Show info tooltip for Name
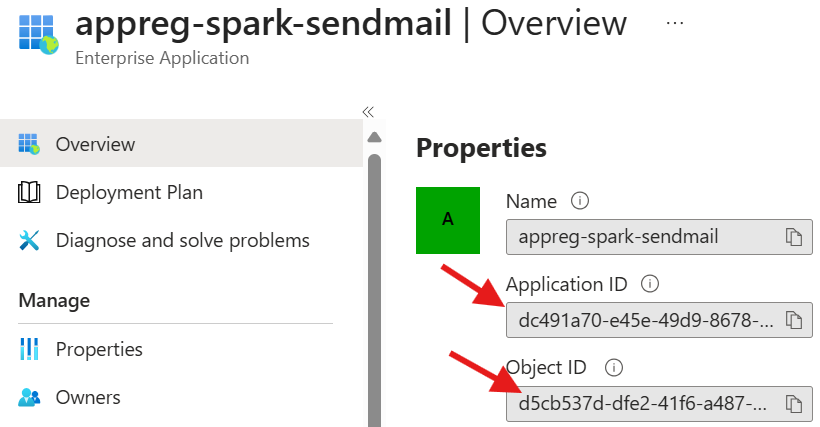This screenshot has height=427, width=820. (578, 201)
